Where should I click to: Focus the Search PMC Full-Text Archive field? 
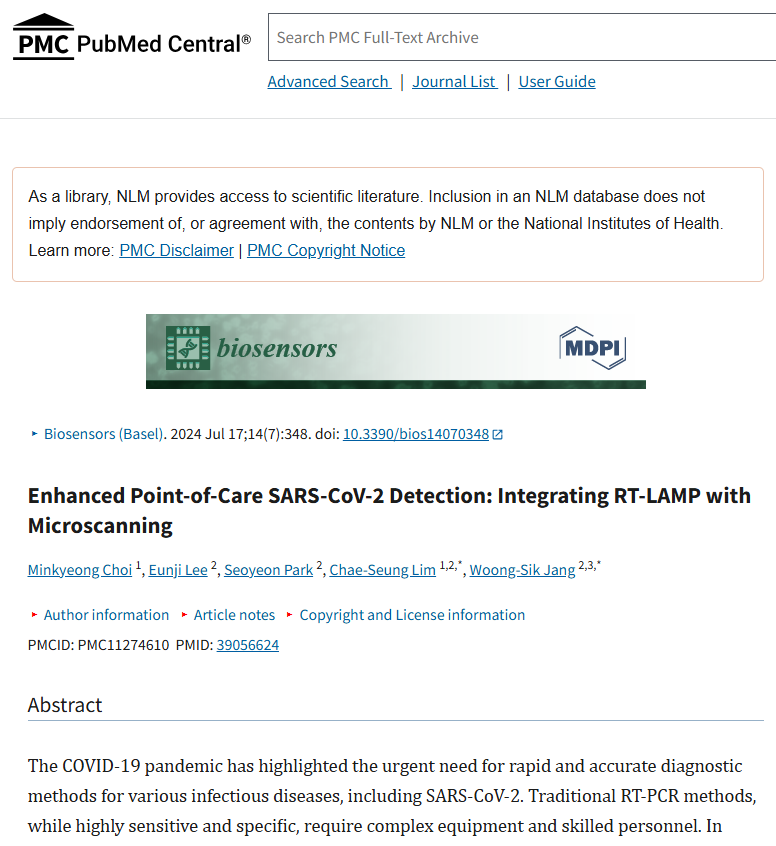[522, 37]
